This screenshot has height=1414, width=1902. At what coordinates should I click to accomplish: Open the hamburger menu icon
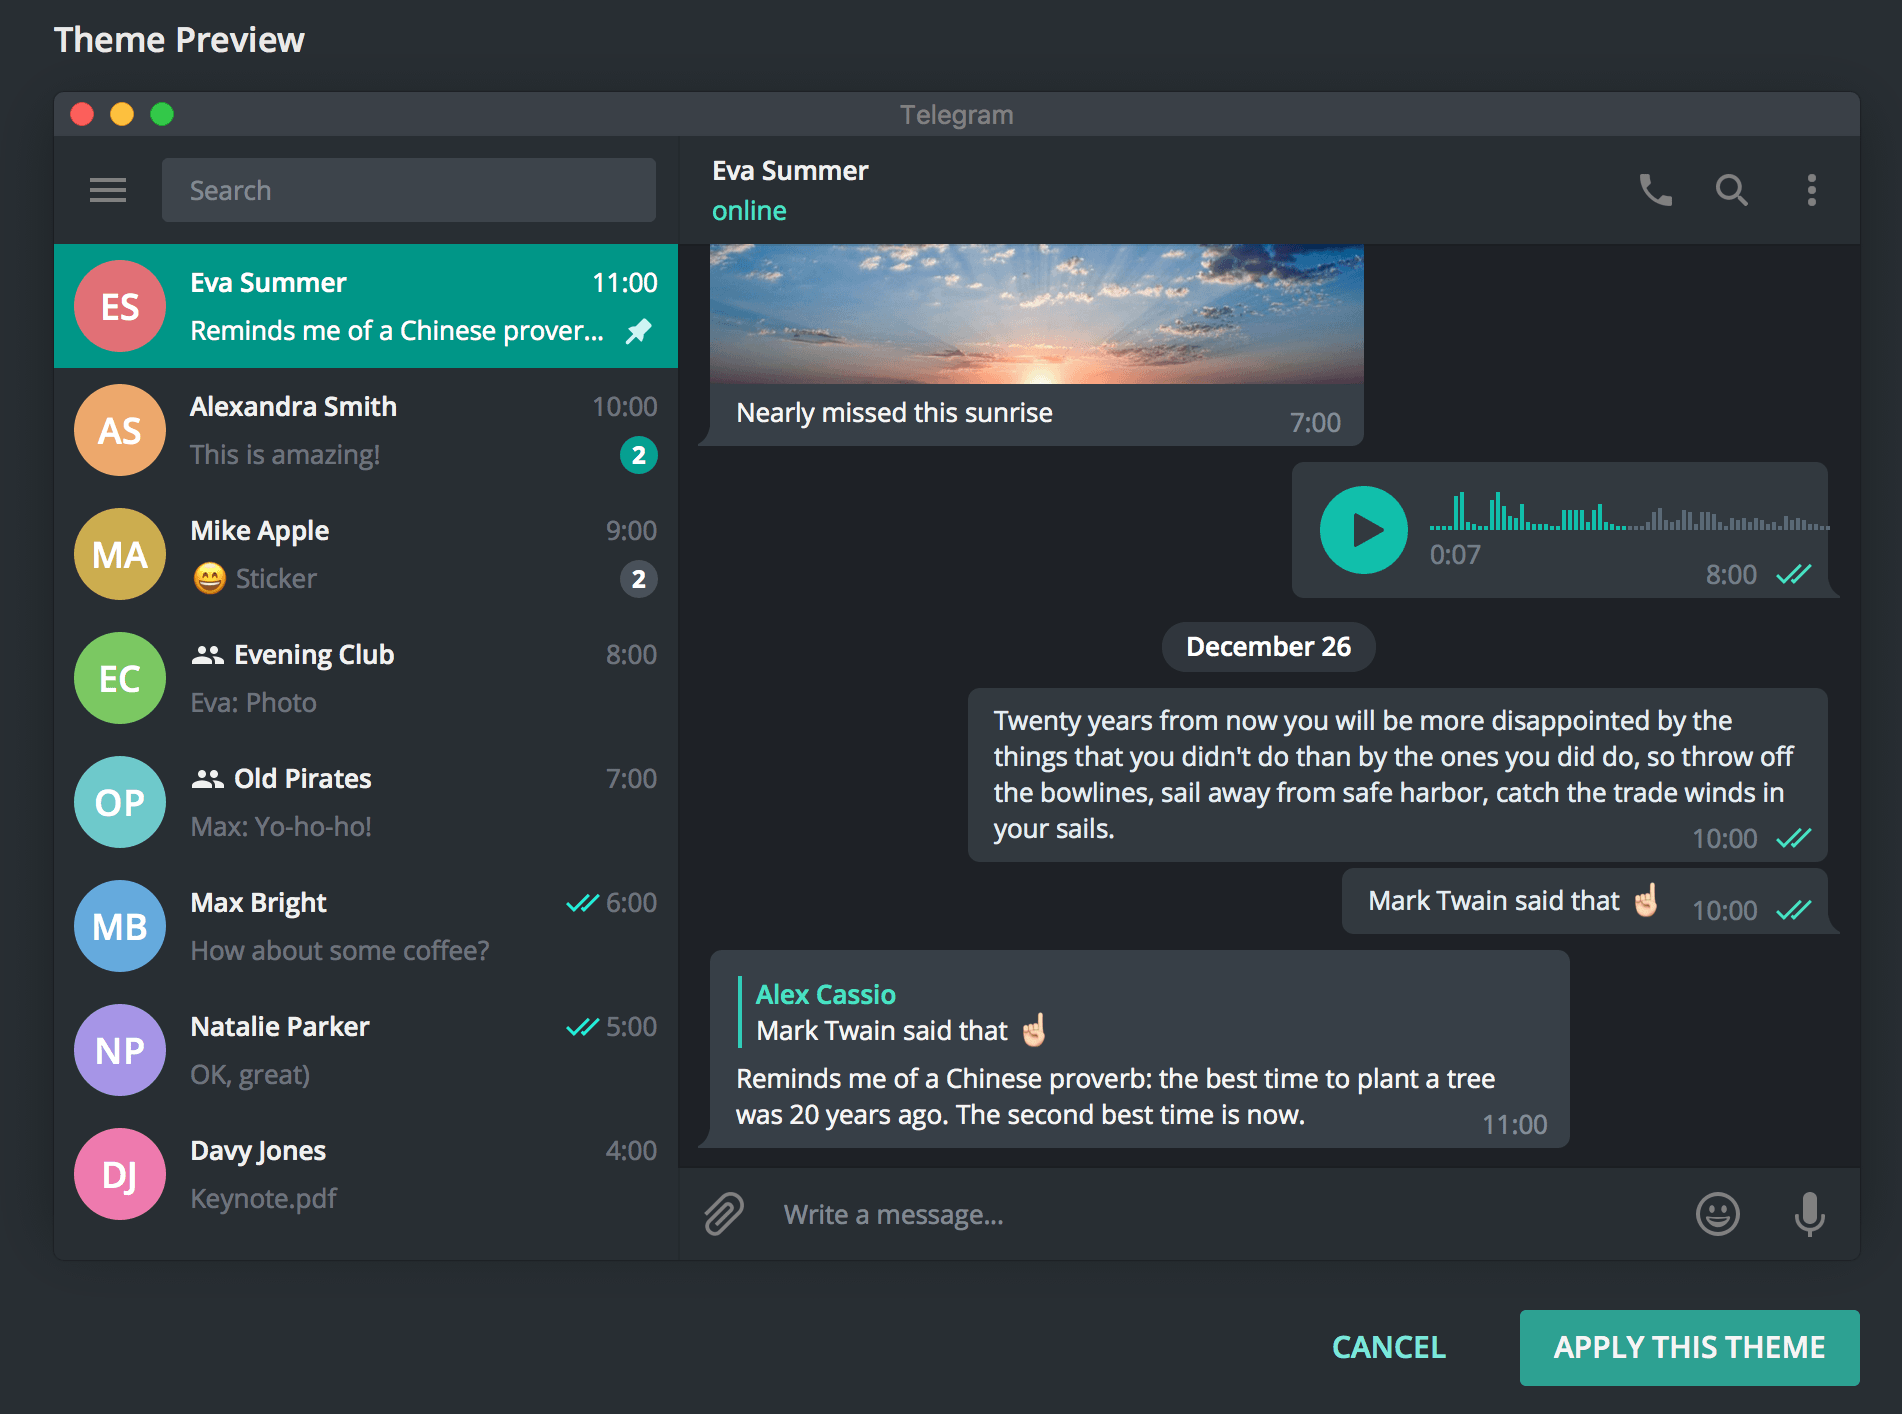(107, 190)
